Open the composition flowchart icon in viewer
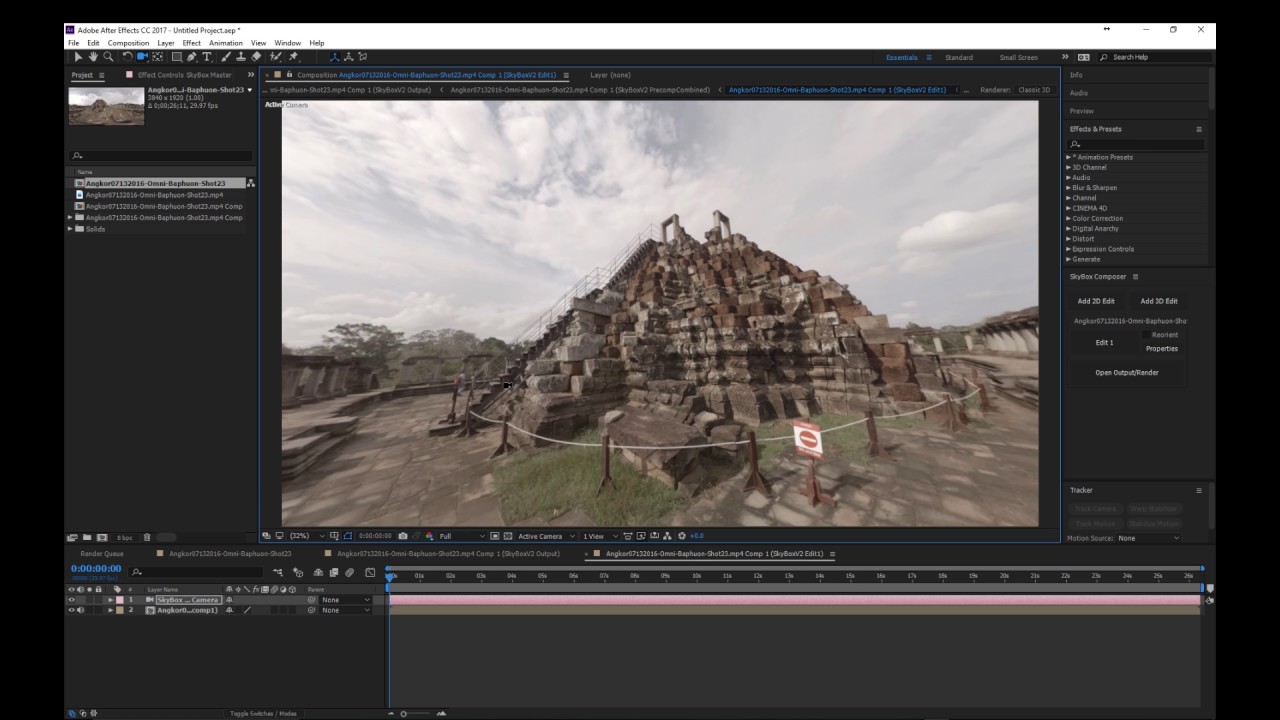Screen dimensions: 1280x720 tap(667, 536)
